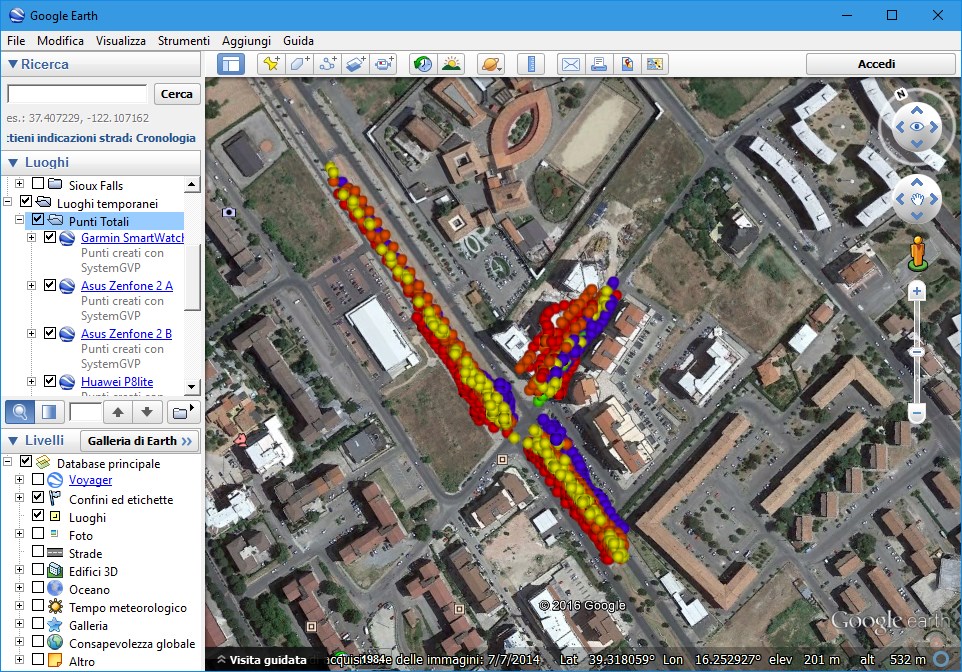
Task: Expand the Oceano layer node
Action: pos(20,587)
